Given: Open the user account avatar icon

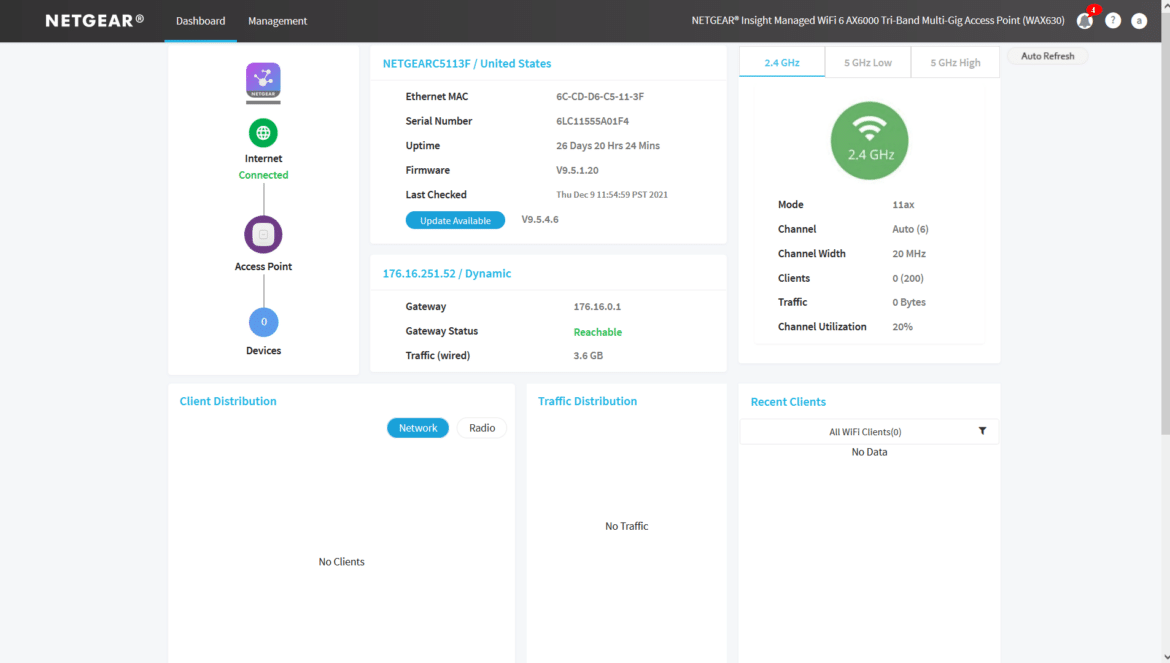Looking at the screenshot, I should click(1139, 21).
